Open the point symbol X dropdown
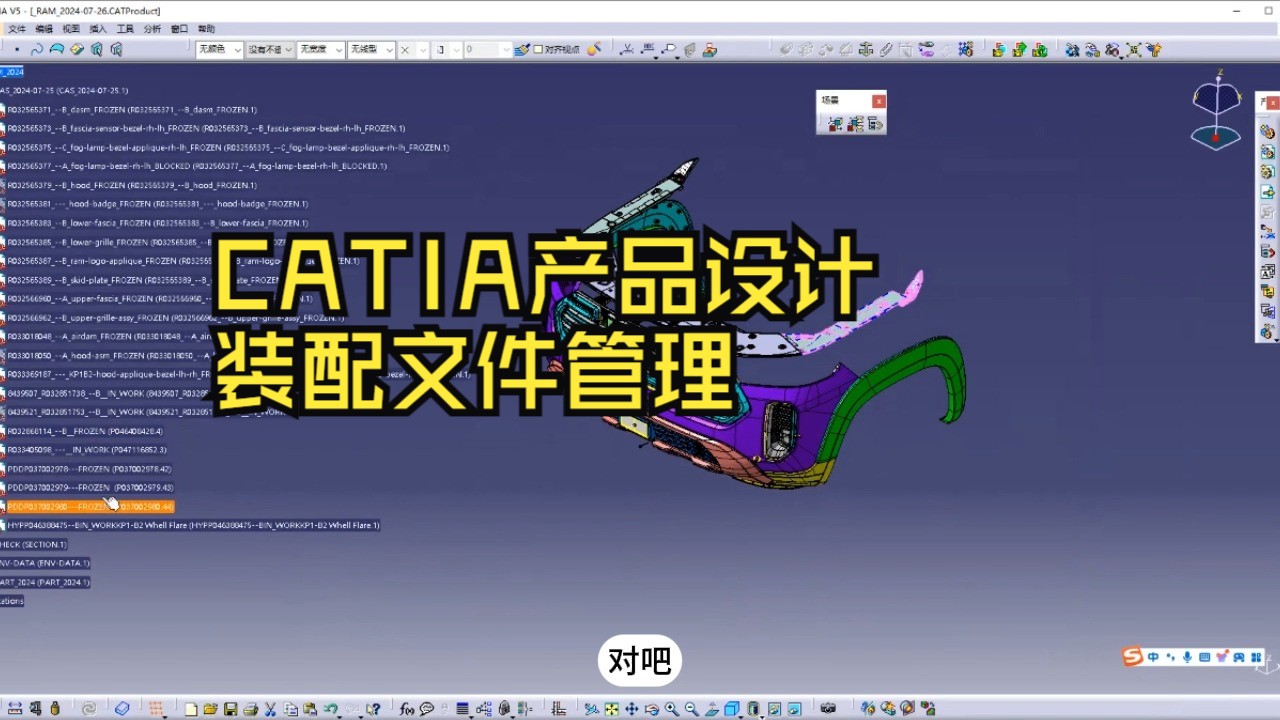This screenshot has height=720, width=1280. [x=414, y=49]
